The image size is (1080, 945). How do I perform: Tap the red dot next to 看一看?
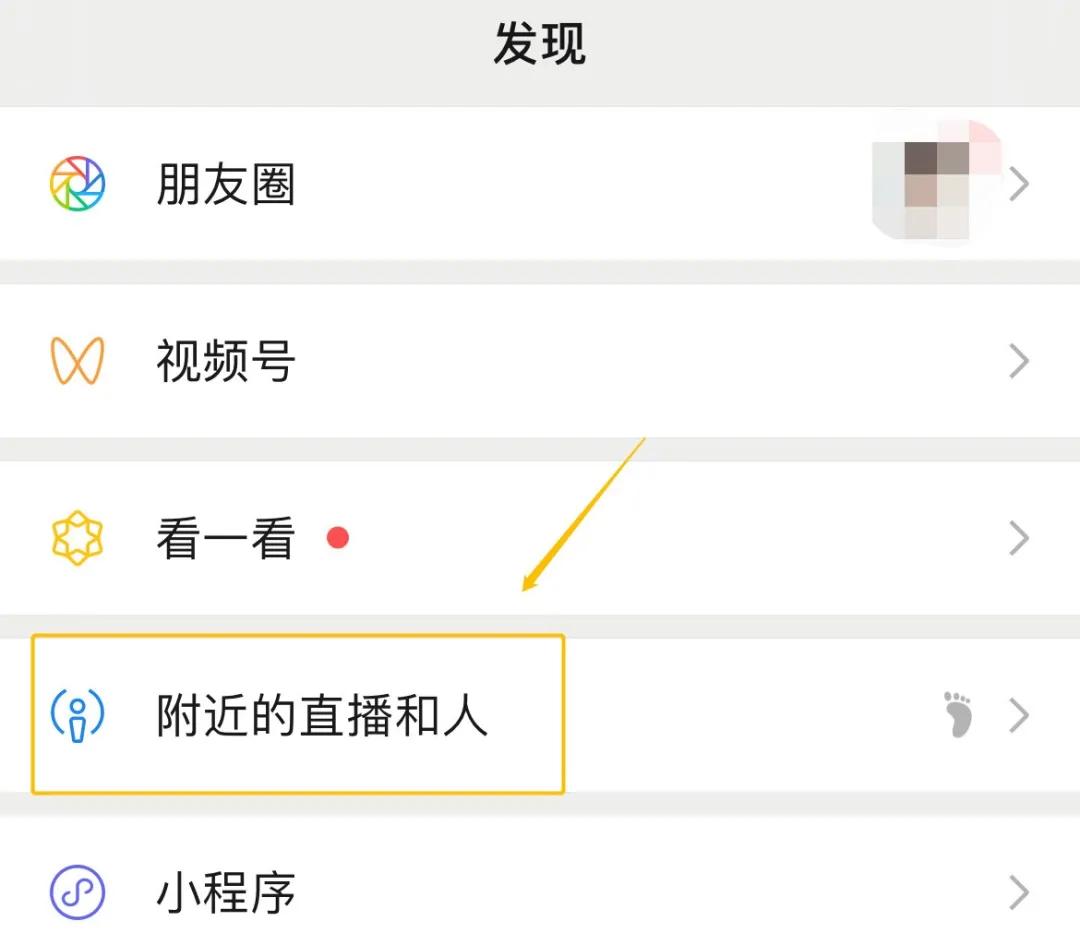(339, 538)
